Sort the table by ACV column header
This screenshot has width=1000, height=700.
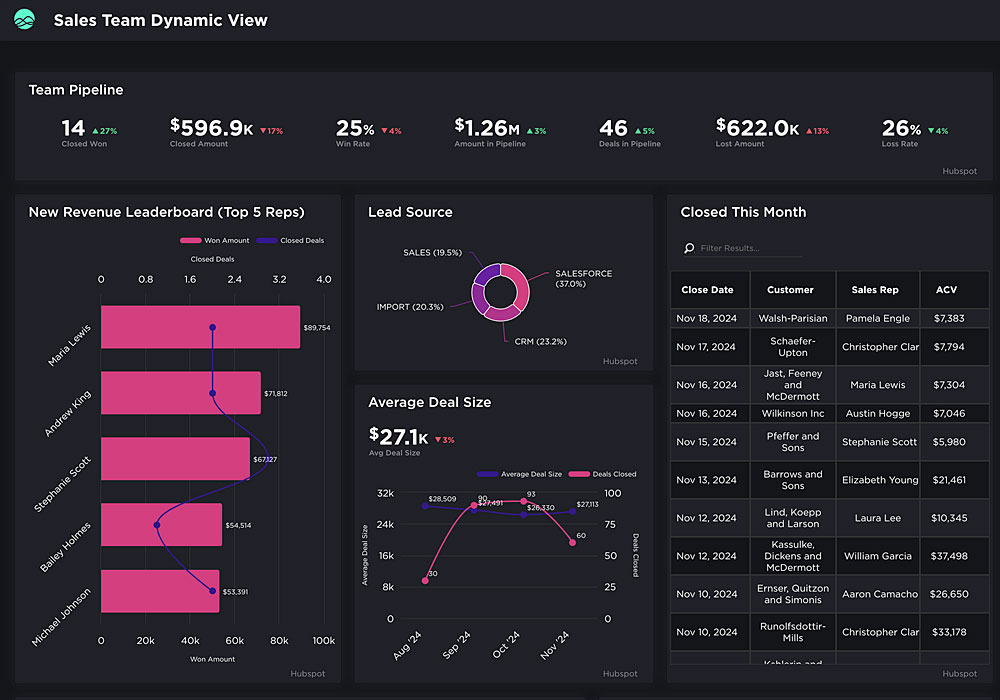tap(946, 290)
